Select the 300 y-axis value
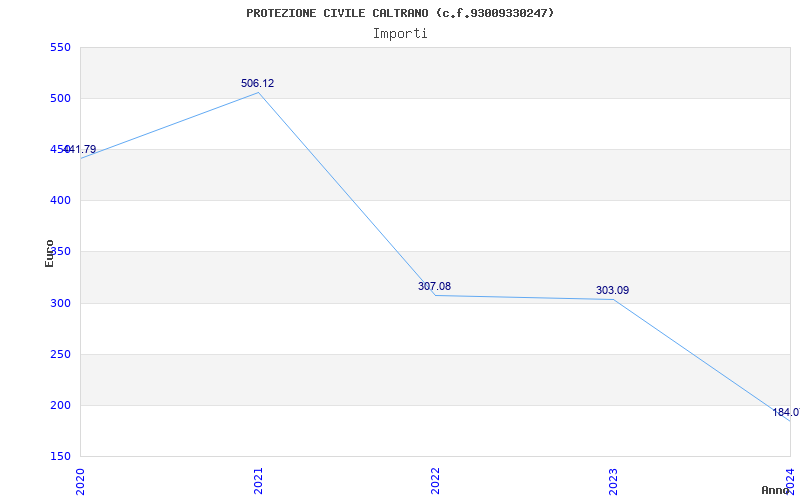Screen dimensions: 800x500 click(59, 303)
